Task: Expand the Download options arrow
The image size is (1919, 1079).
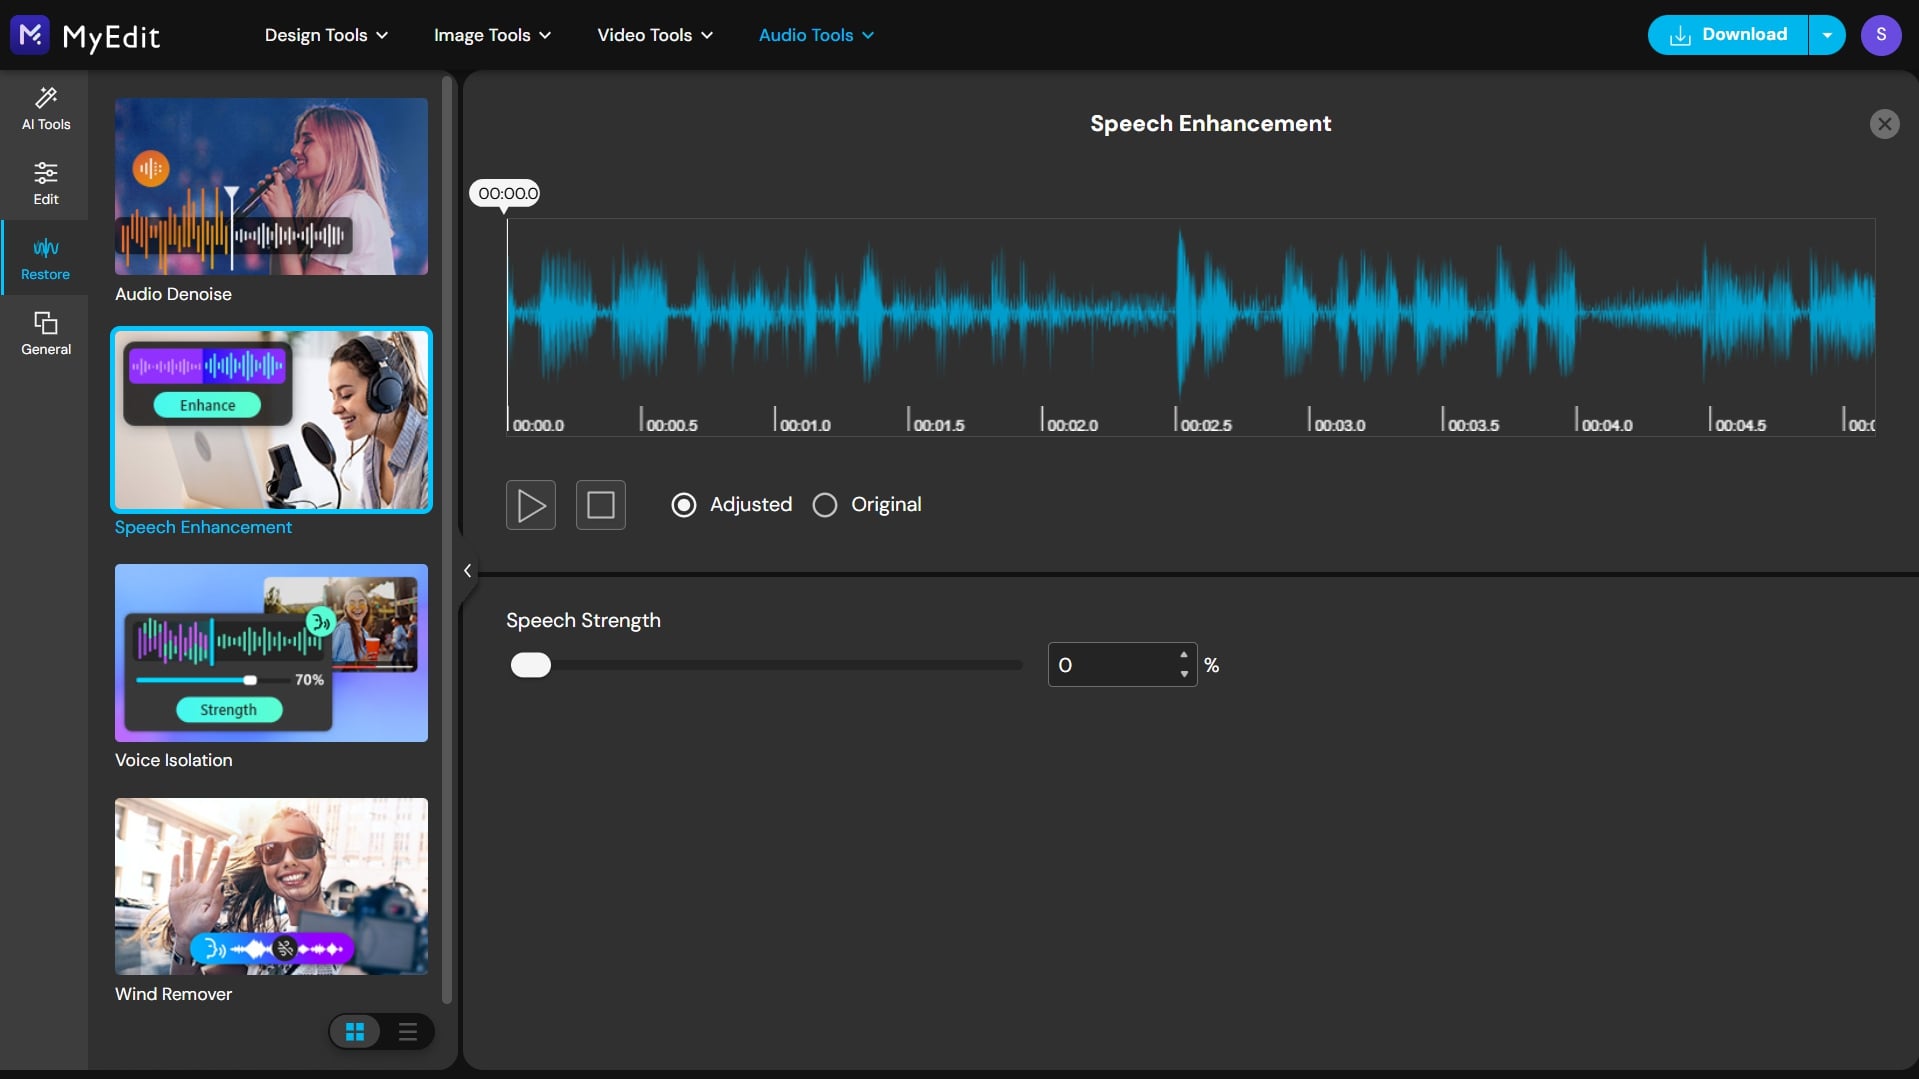Action: click(x=1827, y=35)
